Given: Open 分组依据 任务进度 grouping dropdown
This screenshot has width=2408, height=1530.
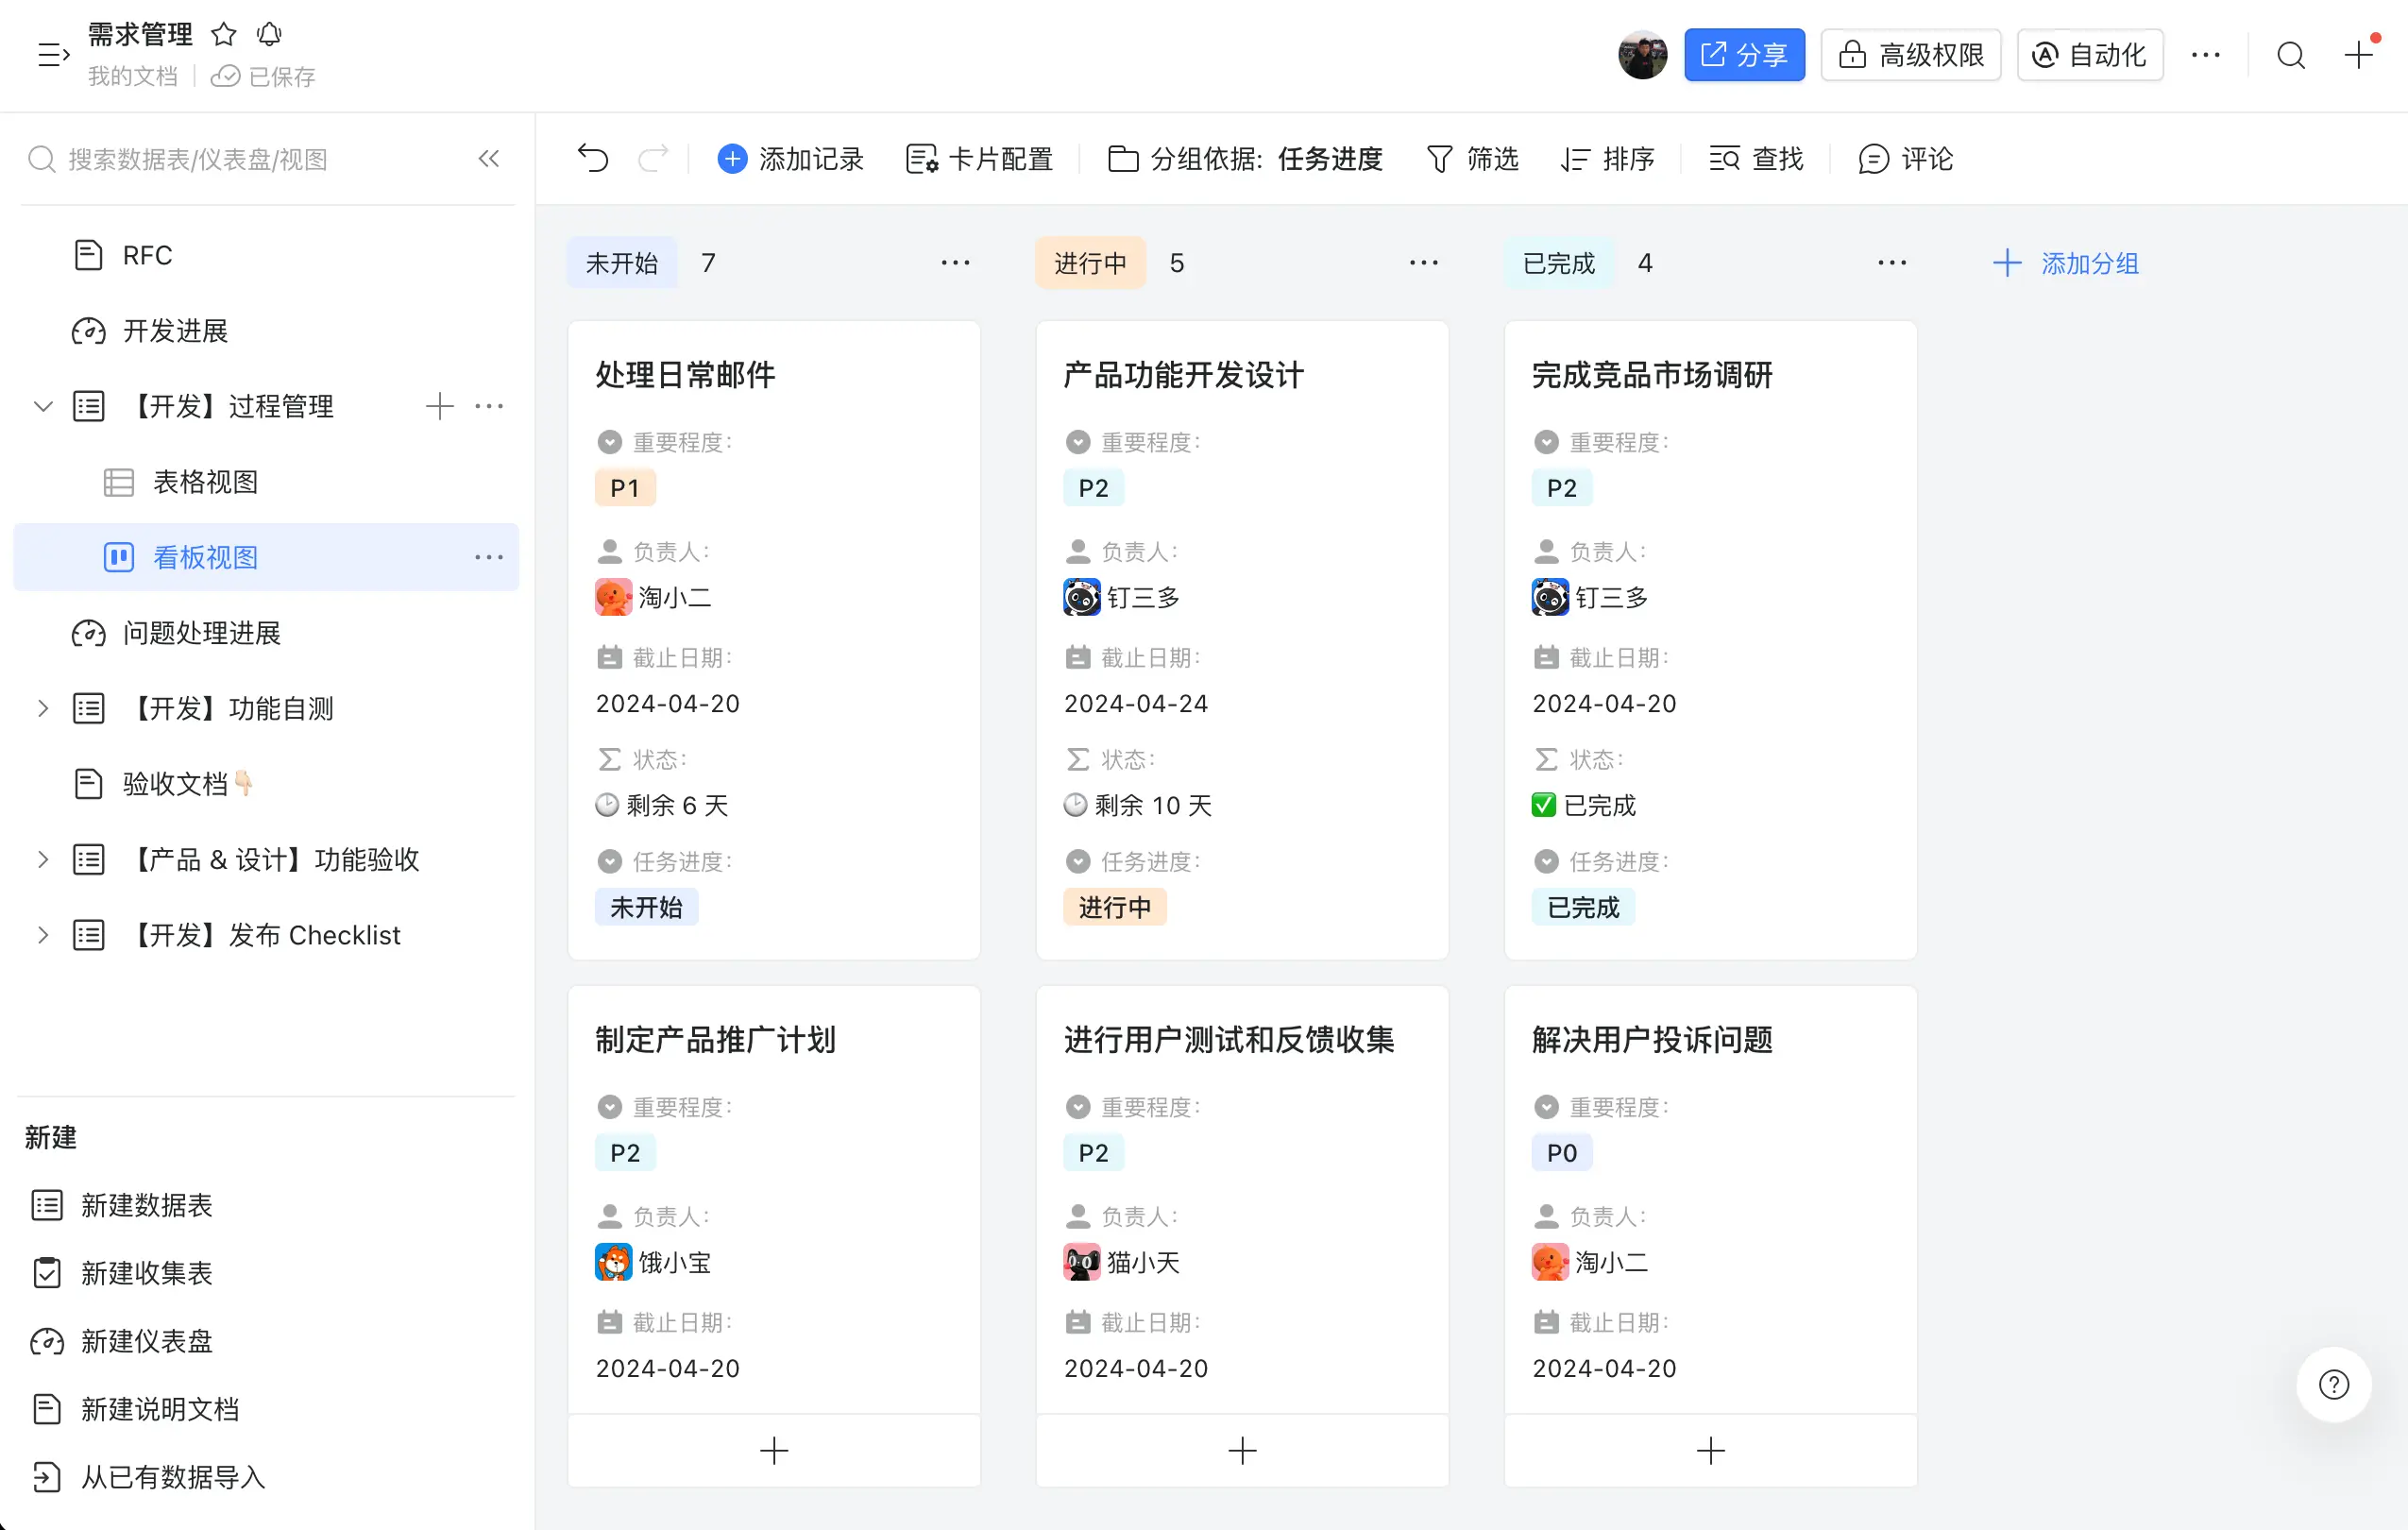Looking at the screenshot, I should [1246, 159].
